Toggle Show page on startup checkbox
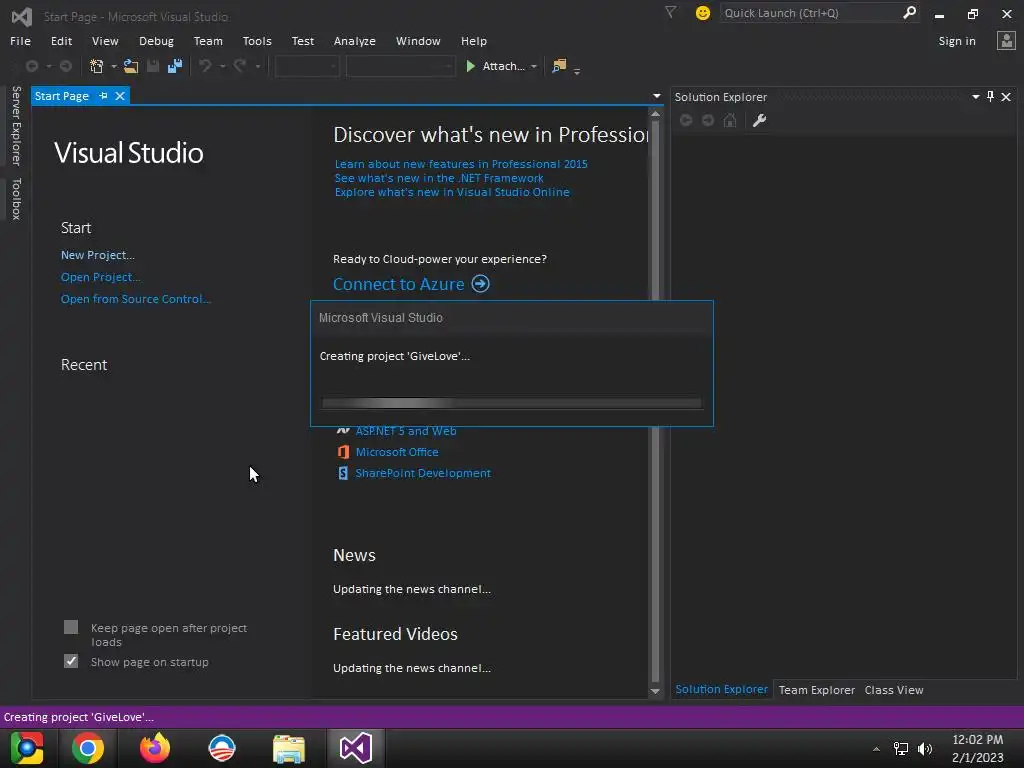The height and width of the screenshot is (768, 1024). coord(71,662)
